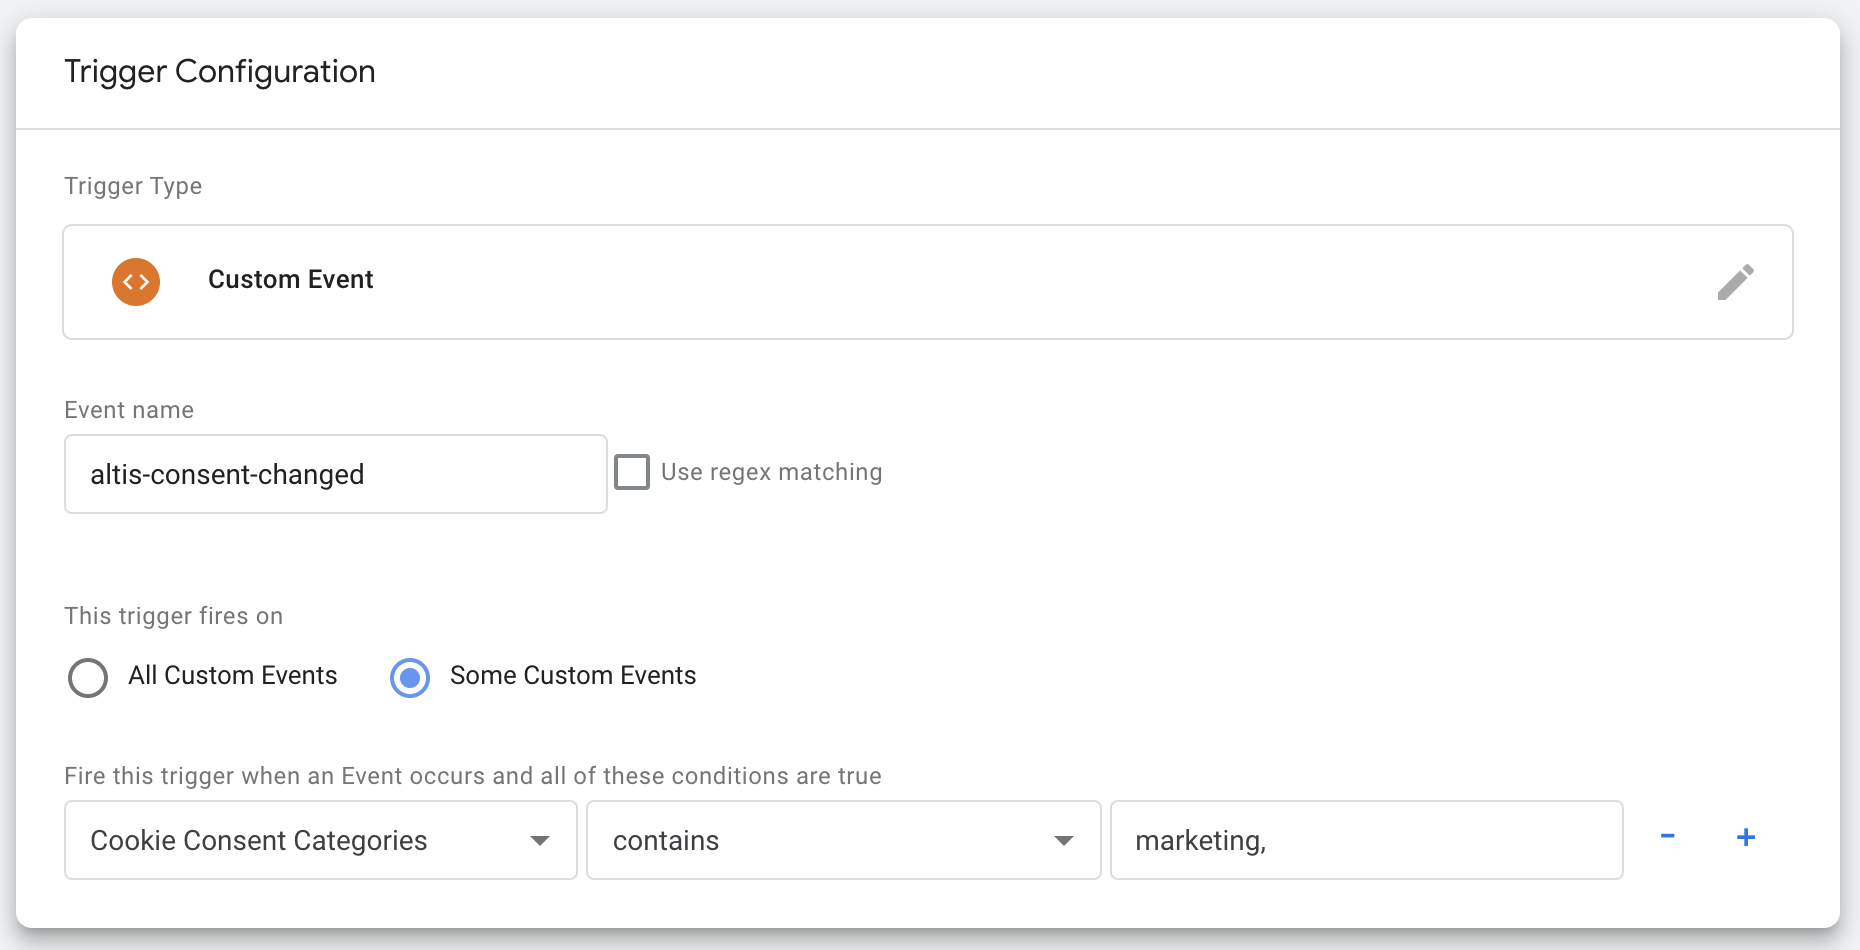Click the pencil icon to change trigger type

[1737, 282]
